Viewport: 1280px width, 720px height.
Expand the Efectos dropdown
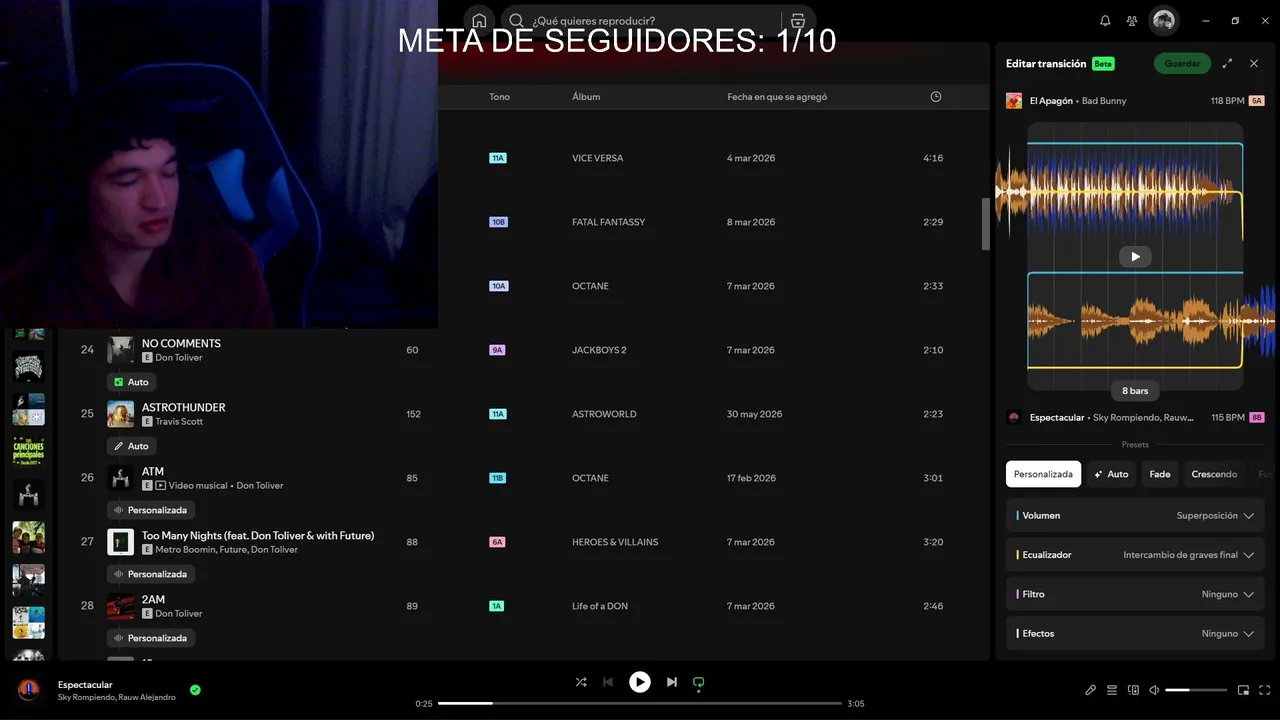coord(1135,633)
